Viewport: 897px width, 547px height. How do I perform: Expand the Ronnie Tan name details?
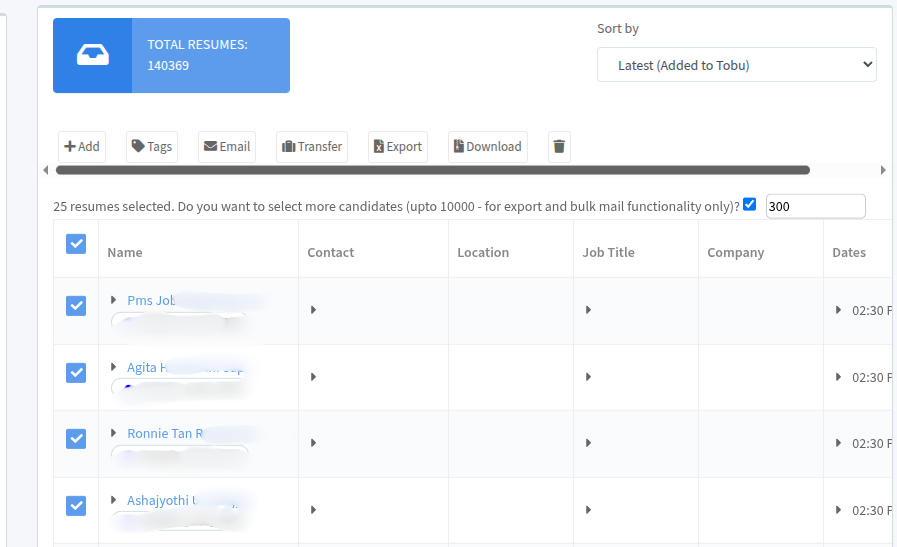pos(113,433)
